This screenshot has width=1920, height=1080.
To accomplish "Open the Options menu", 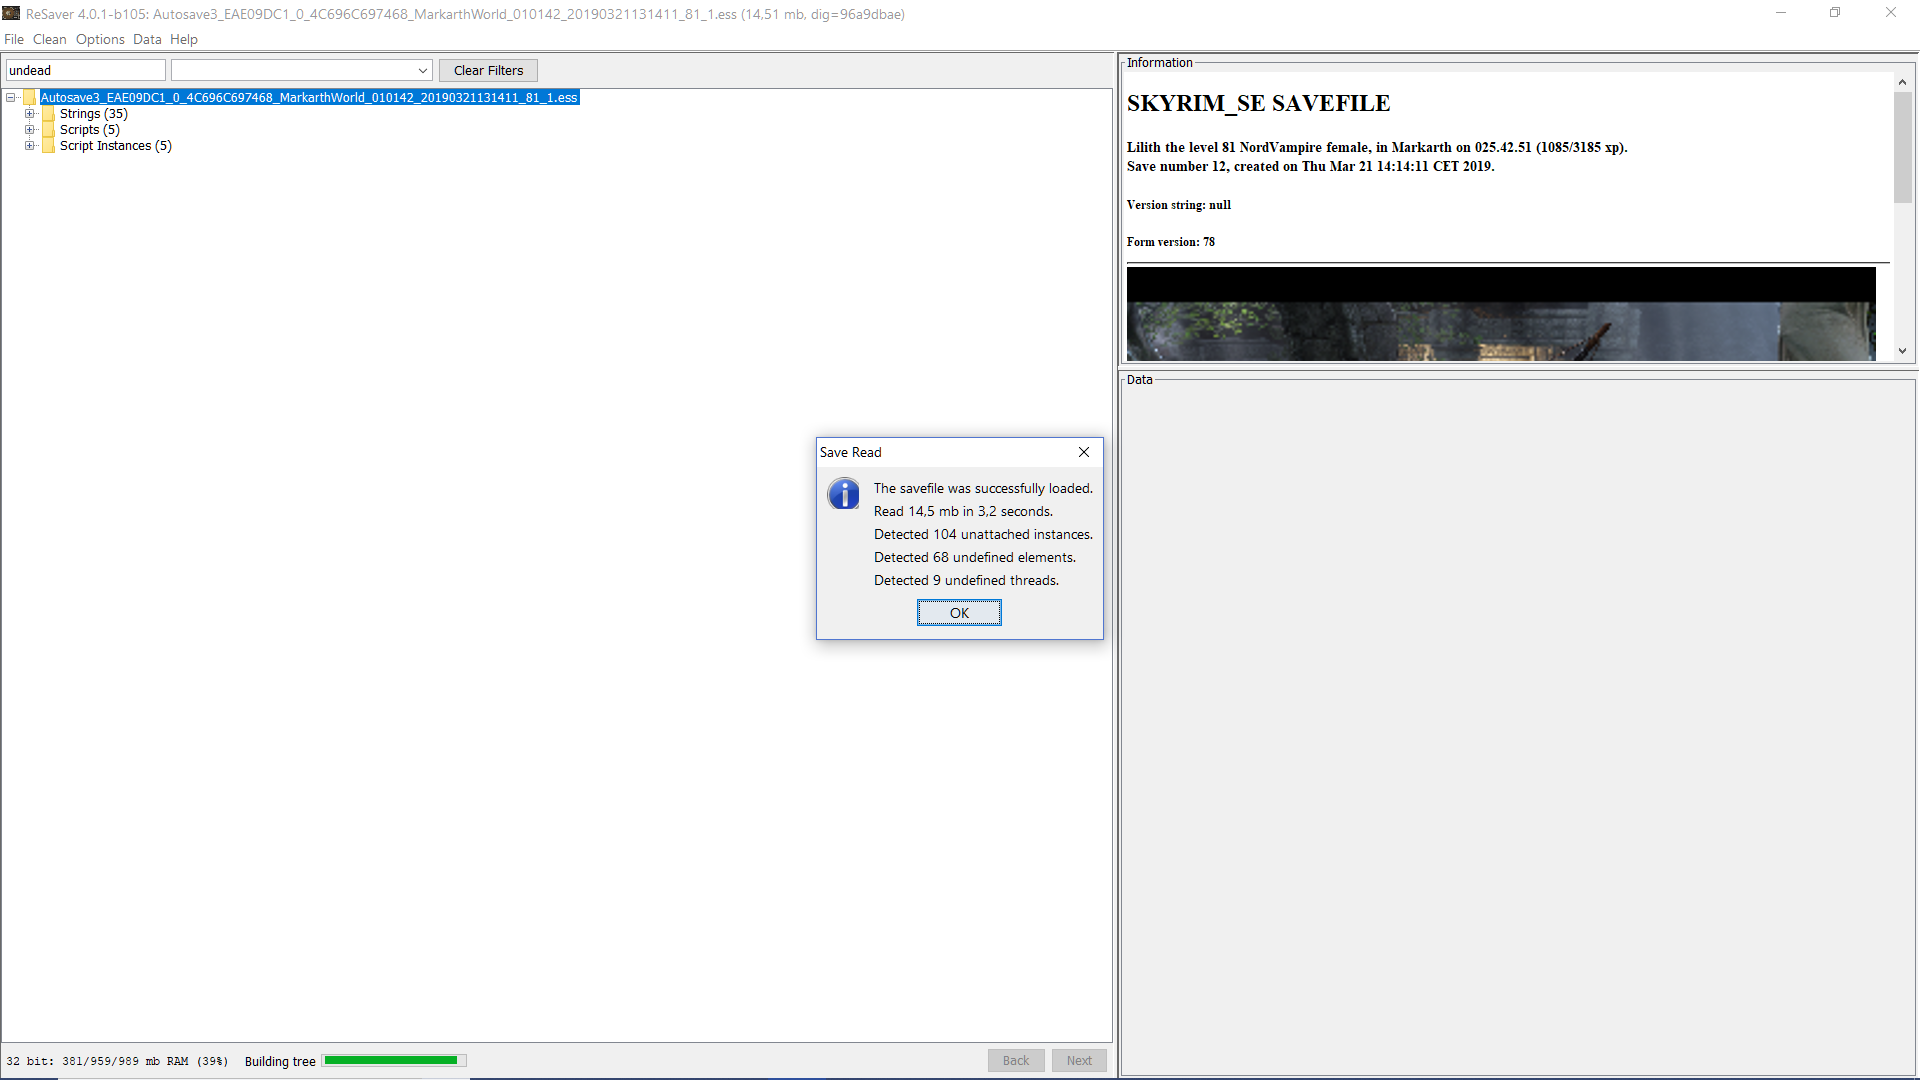I will click(x=100, y=39).
